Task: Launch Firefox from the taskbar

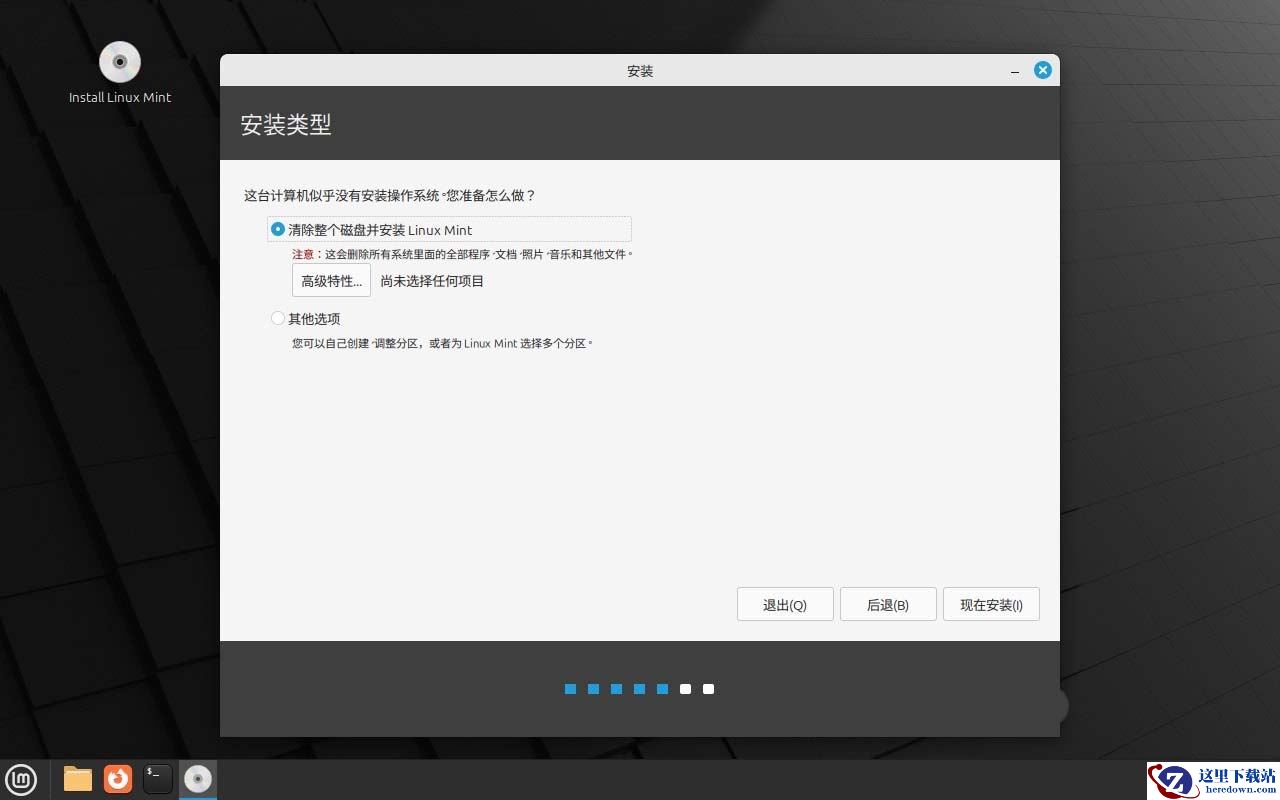Action: (x=118, y=779)
